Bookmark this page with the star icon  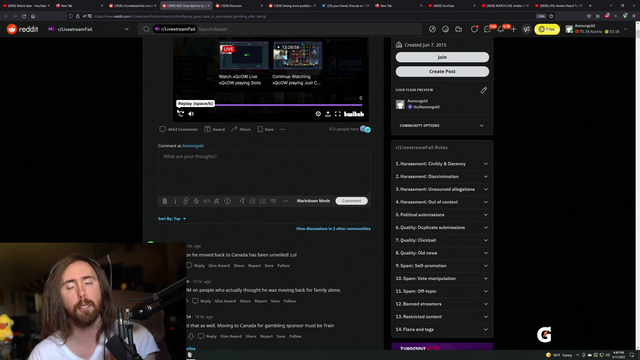[551, 16]
